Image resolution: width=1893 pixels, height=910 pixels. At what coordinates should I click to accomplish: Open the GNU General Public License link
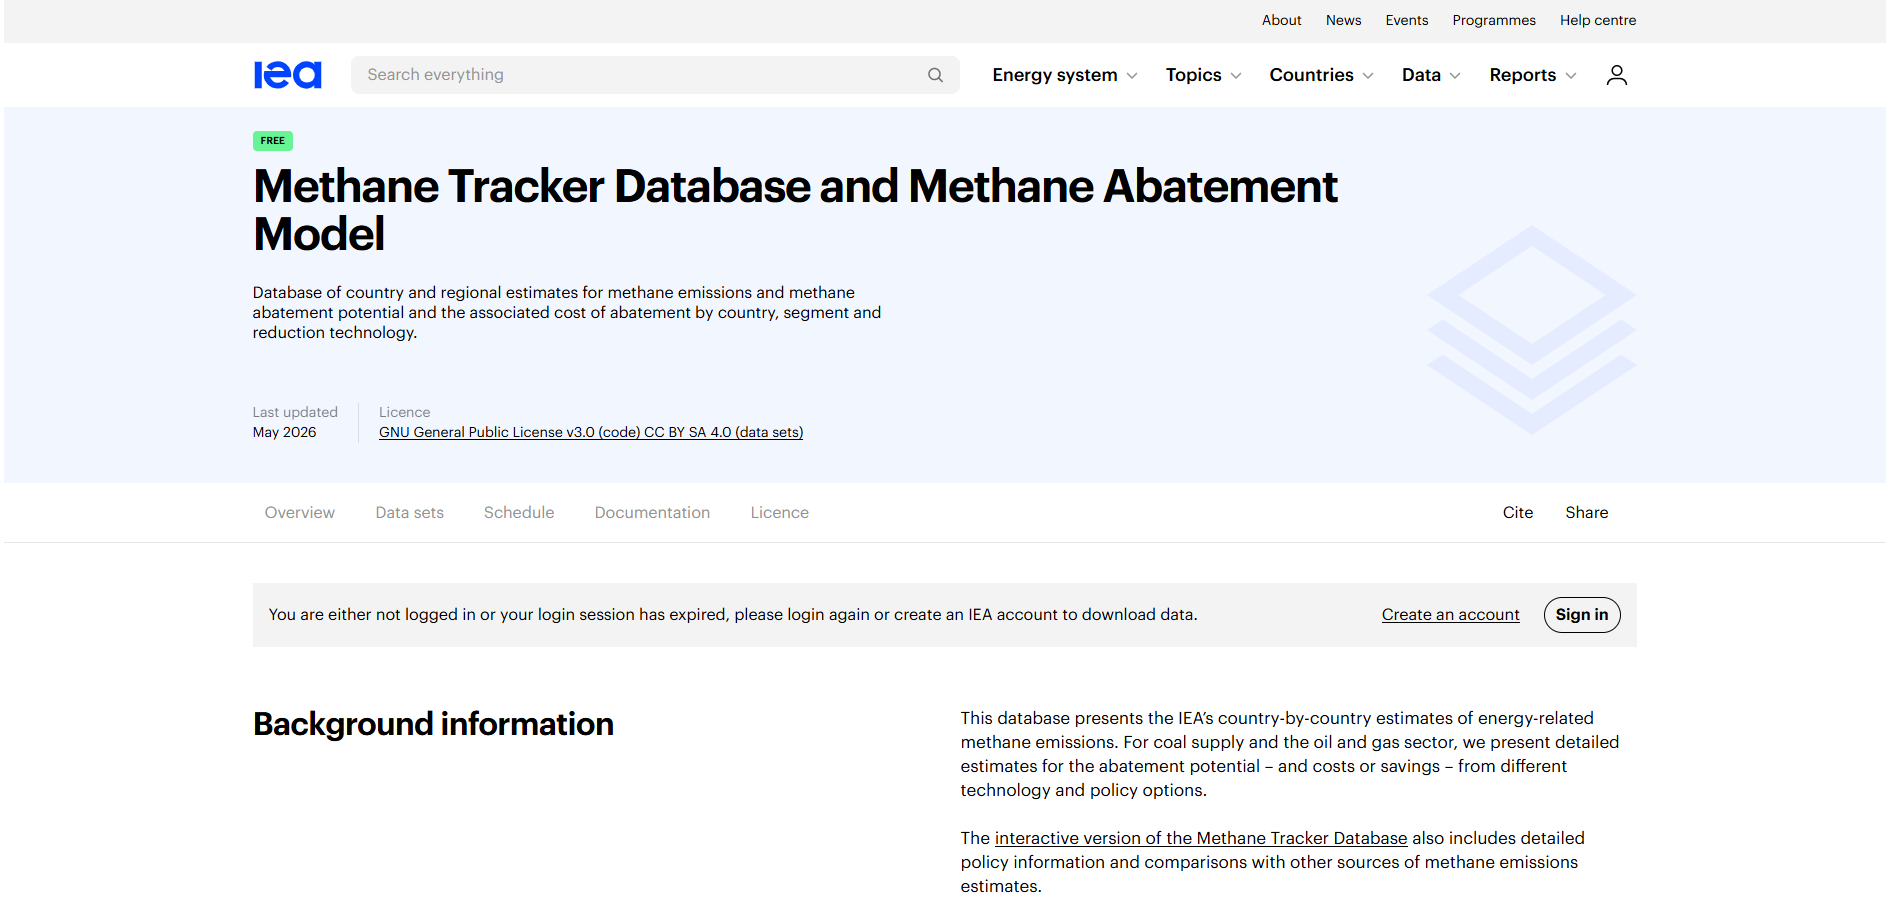coord(591,432)
